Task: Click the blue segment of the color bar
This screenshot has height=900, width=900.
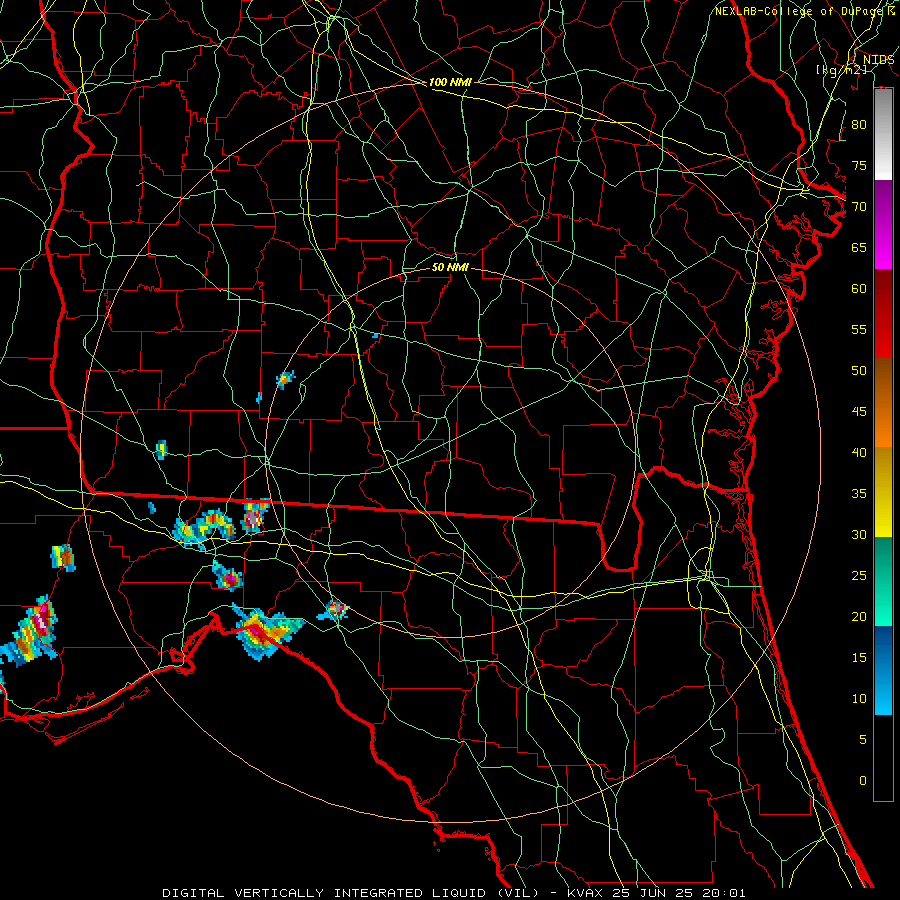Action: (883, 670)
